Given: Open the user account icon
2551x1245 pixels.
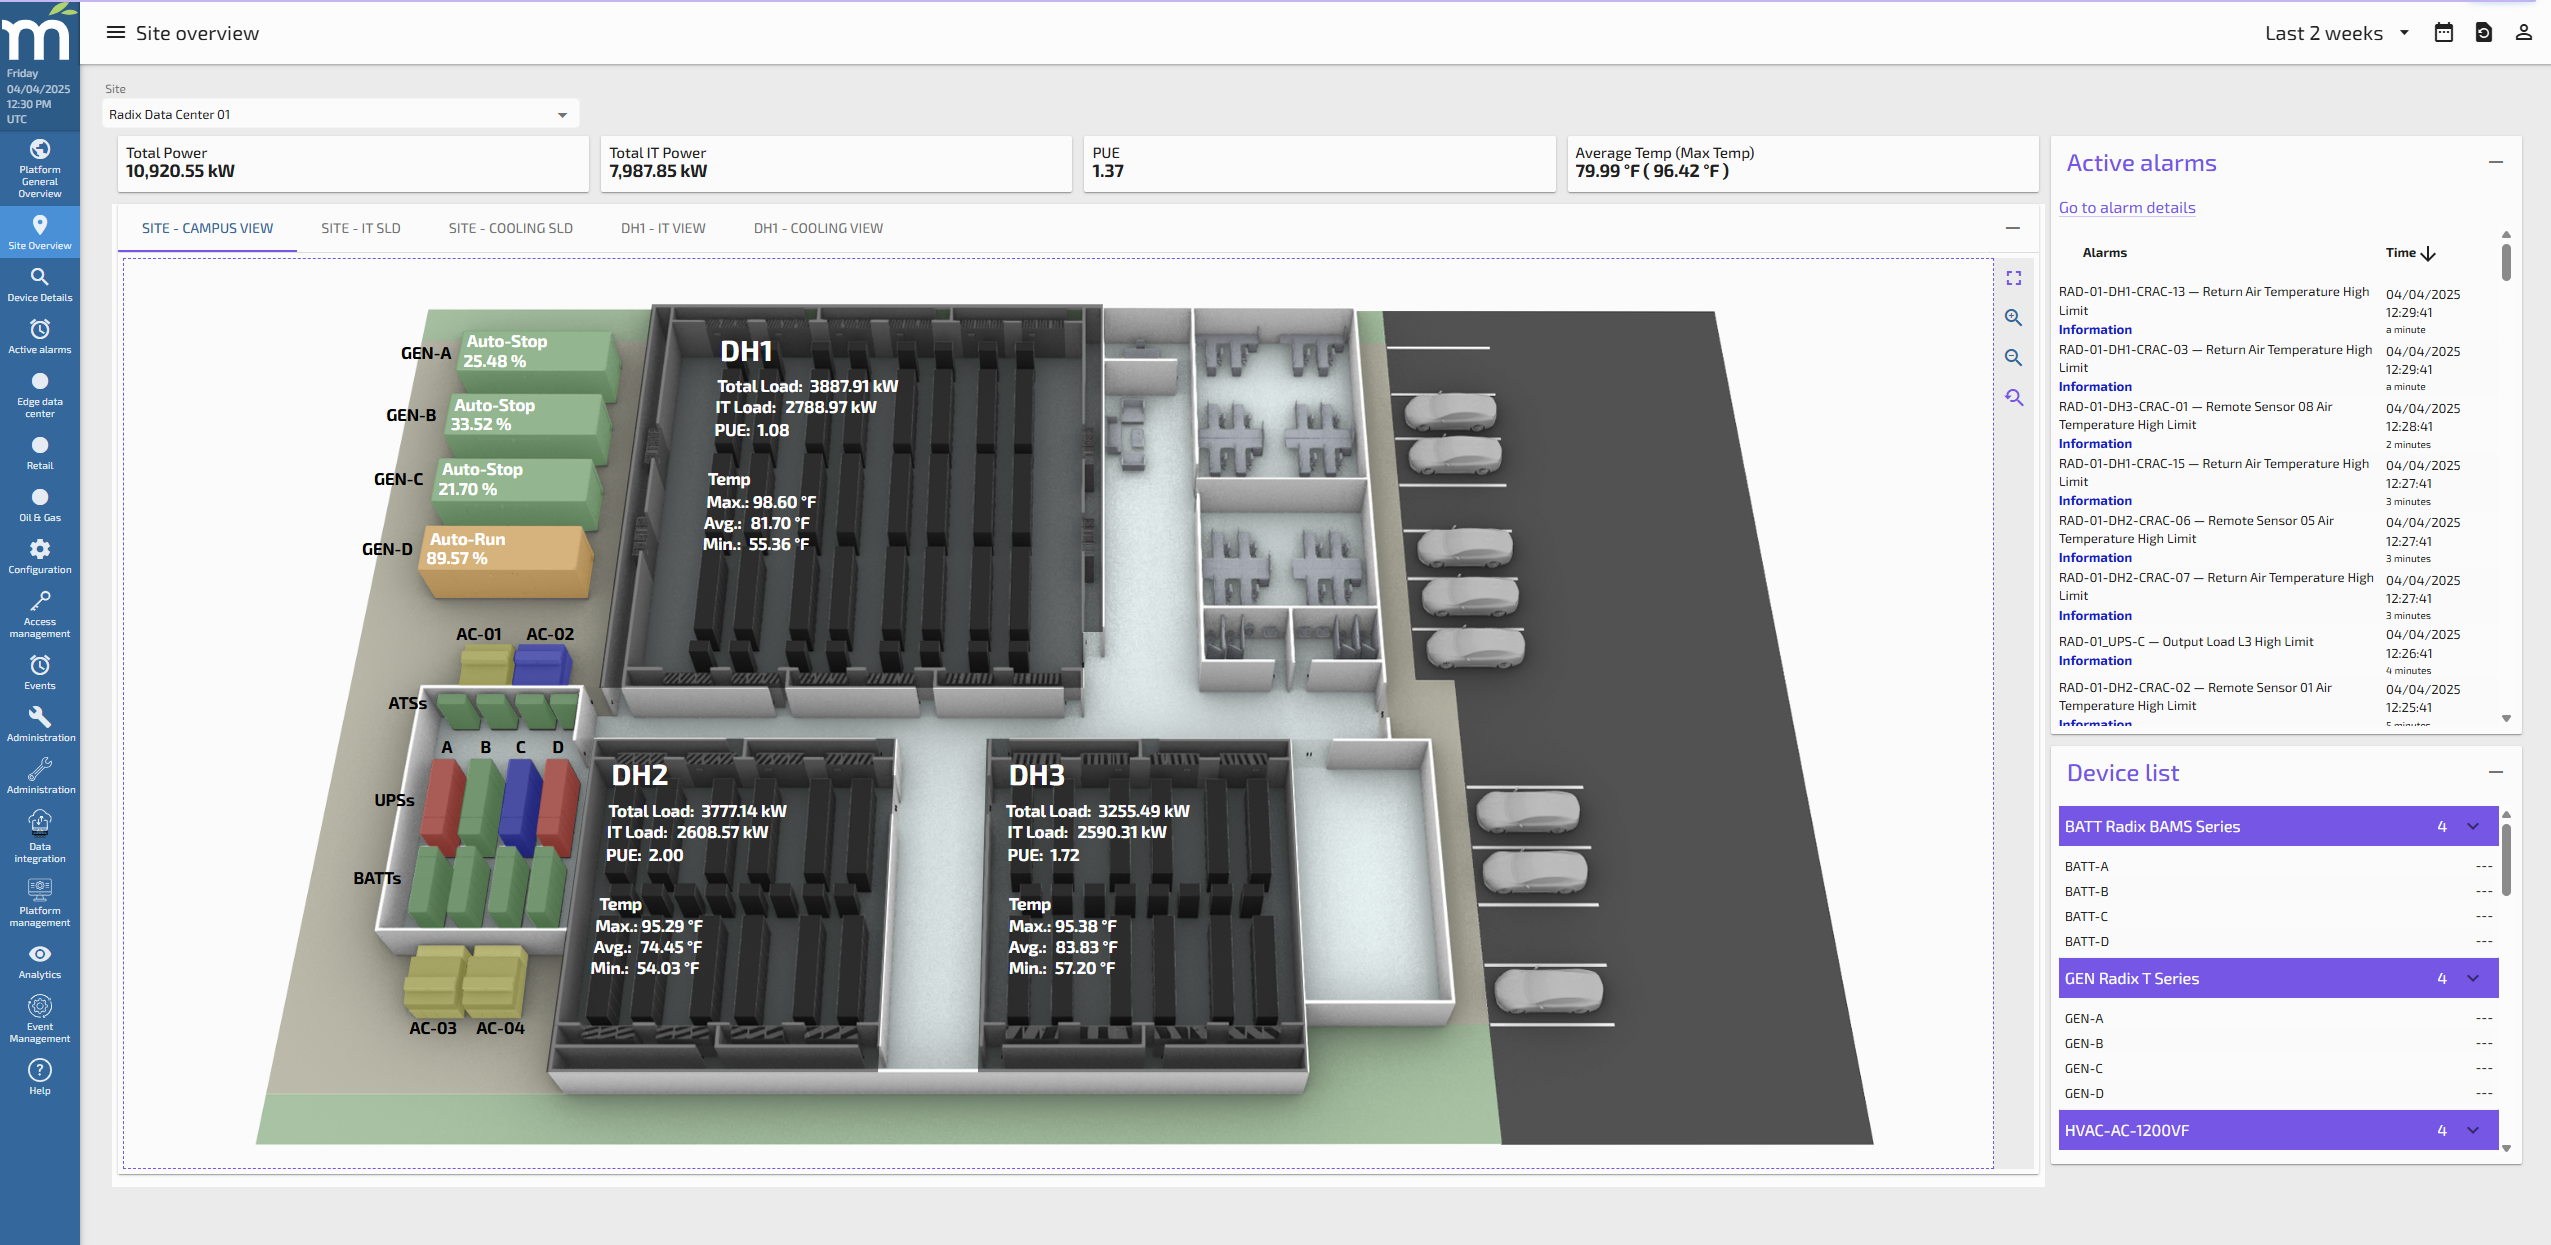Looking at the screenshot, I should pos(2523,33).
